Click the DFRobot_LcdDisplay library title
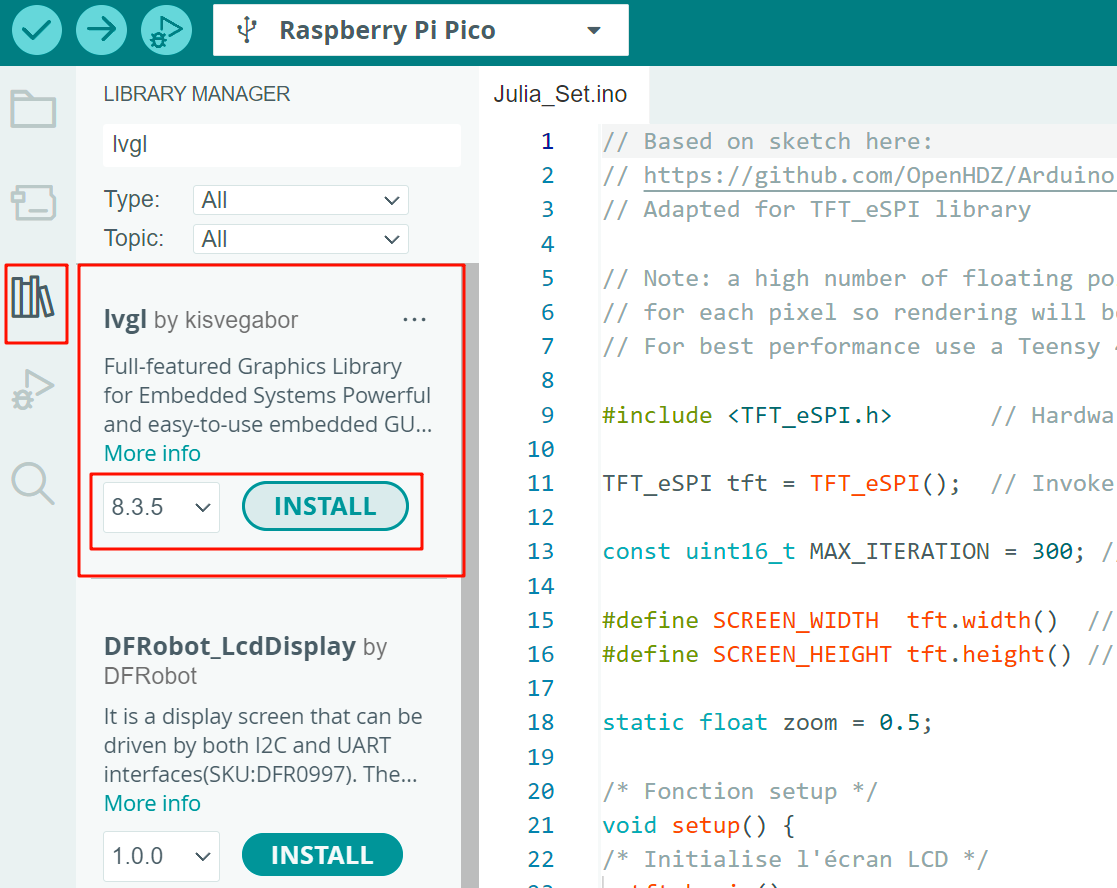The height and width of the screenshot is (888, 1117). pos(229,646)
